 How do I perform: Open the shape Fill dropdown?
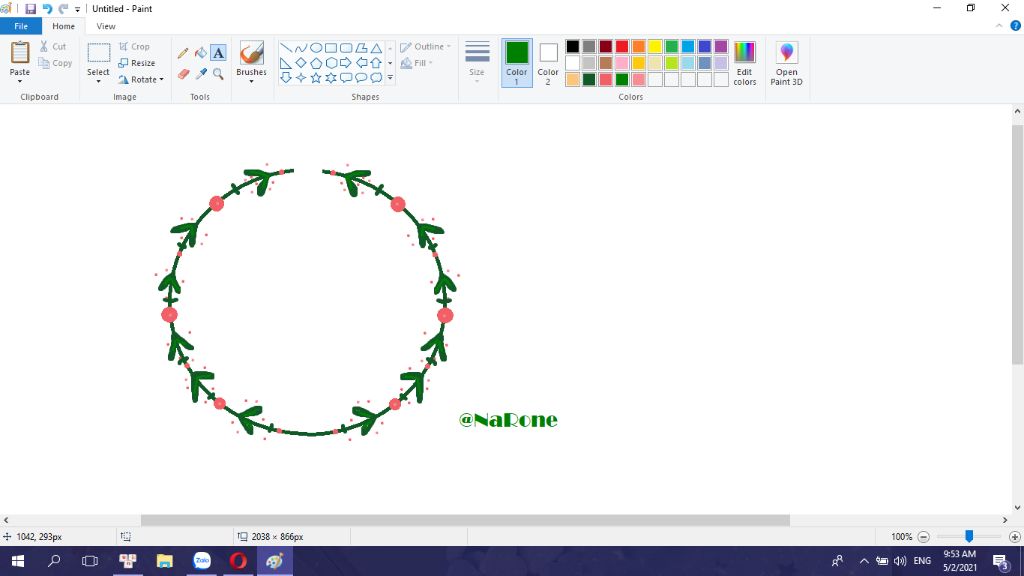coord(417,63)
